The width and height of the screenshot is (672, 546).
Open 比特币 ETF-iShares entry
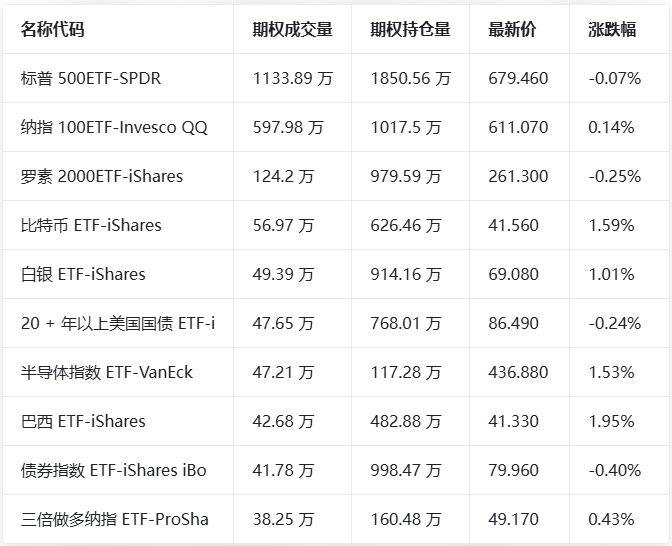(91, 225)
